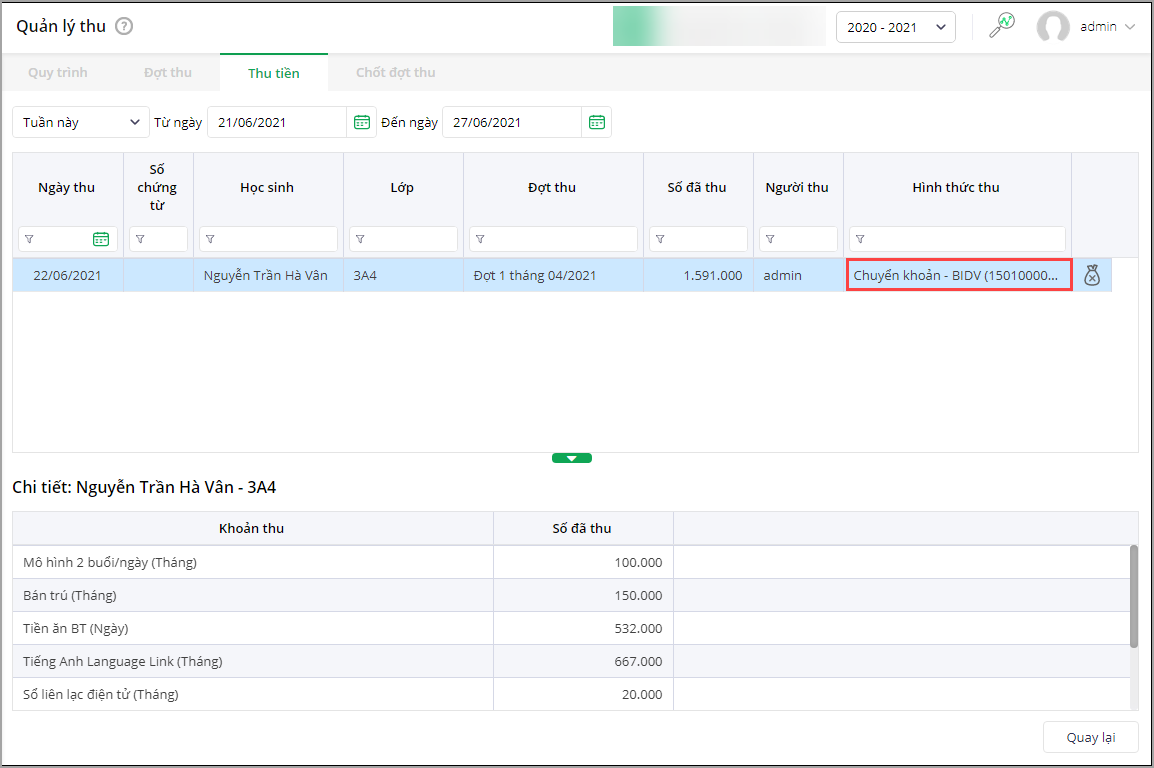Open the help icon beside Quản lý thu
This screenshot has width=1154, height=768.
click(x=124, y=26)
